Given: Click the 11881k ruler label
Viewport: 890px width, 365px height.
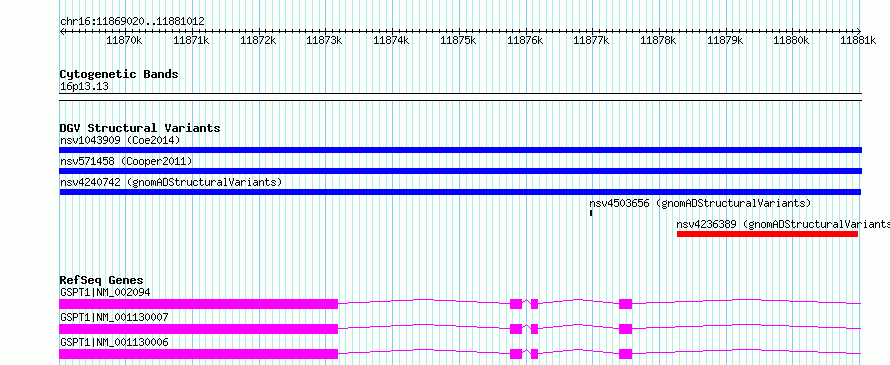Looking at the screenshot, I should [x=859, y=40].
